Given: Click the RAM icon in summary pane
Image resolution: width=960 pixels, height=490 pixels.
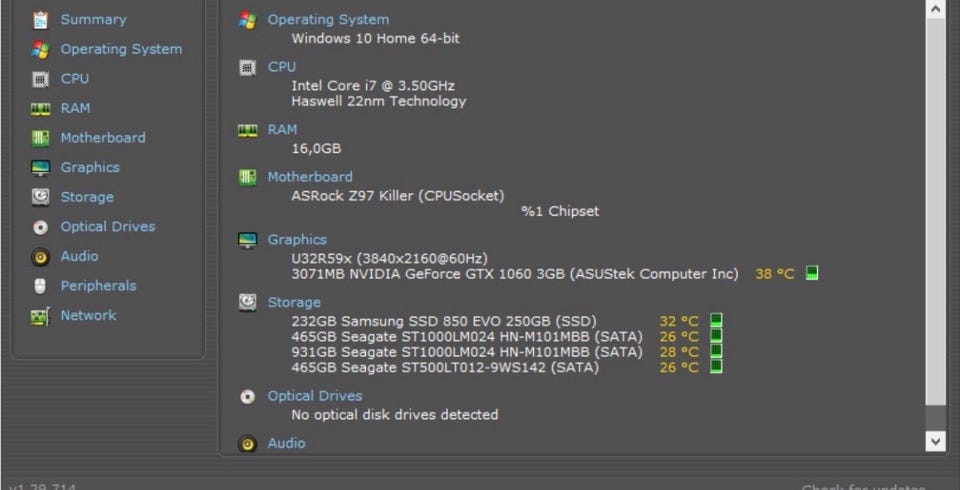Looking at the screenshot, I should pyautogui.click(x=247, y=130).
